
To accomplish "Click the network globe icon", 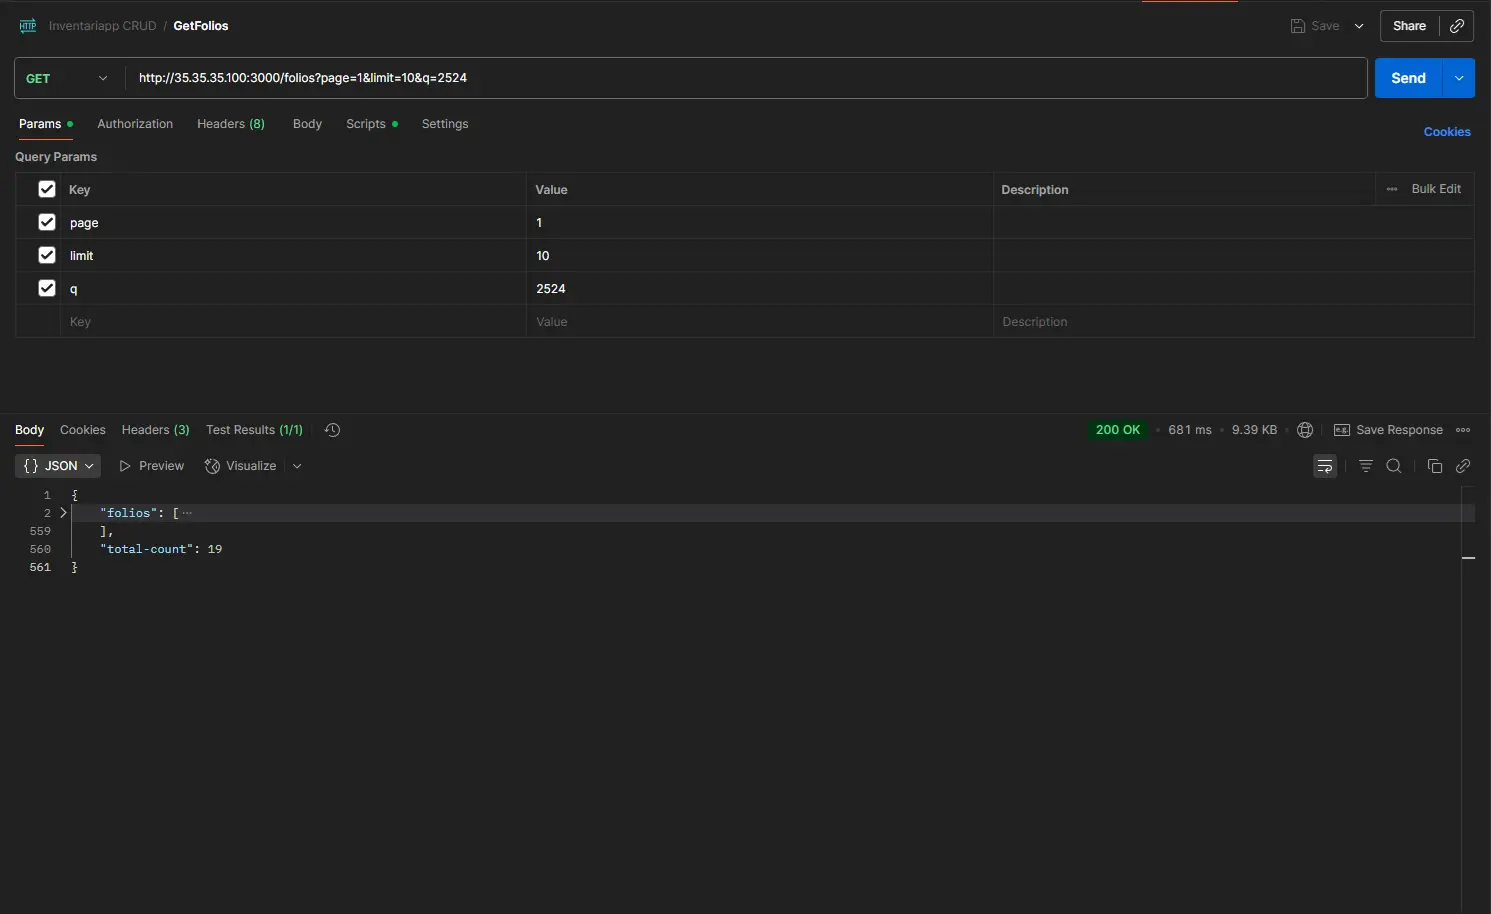I will click(1305, 430).
